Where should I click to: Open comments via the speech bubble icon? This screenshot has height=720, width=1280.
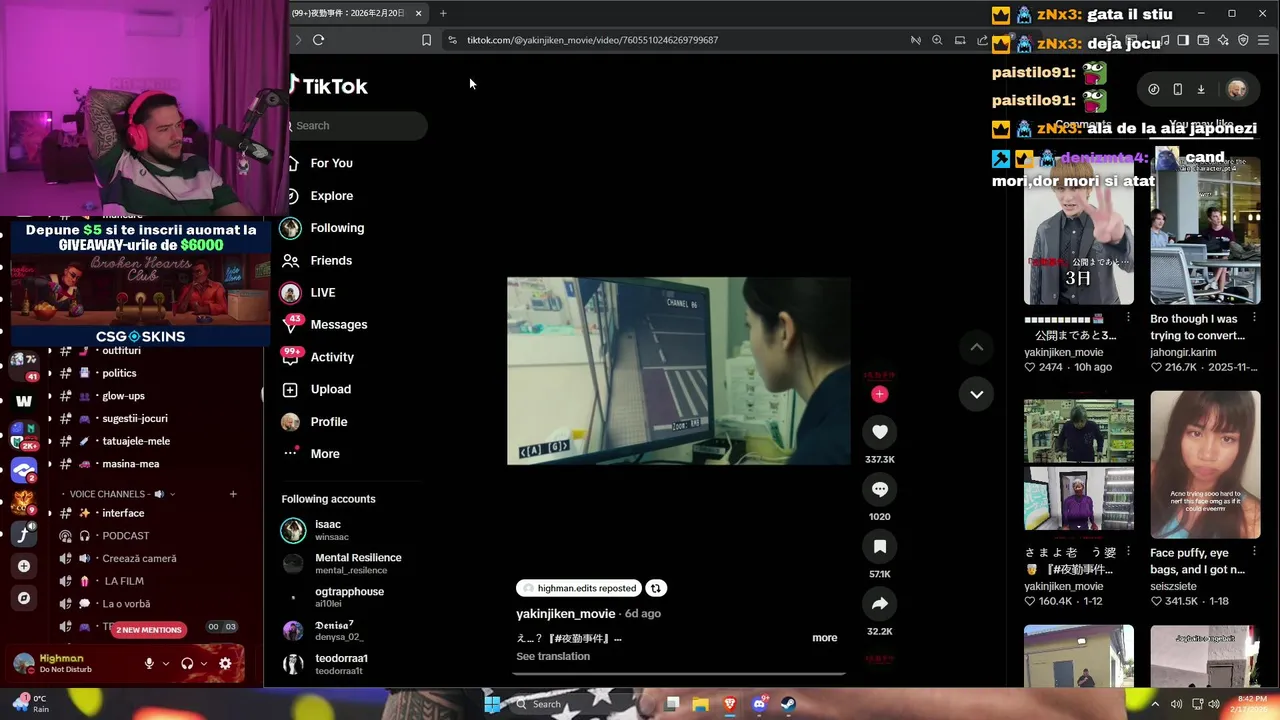pos(880,489)
